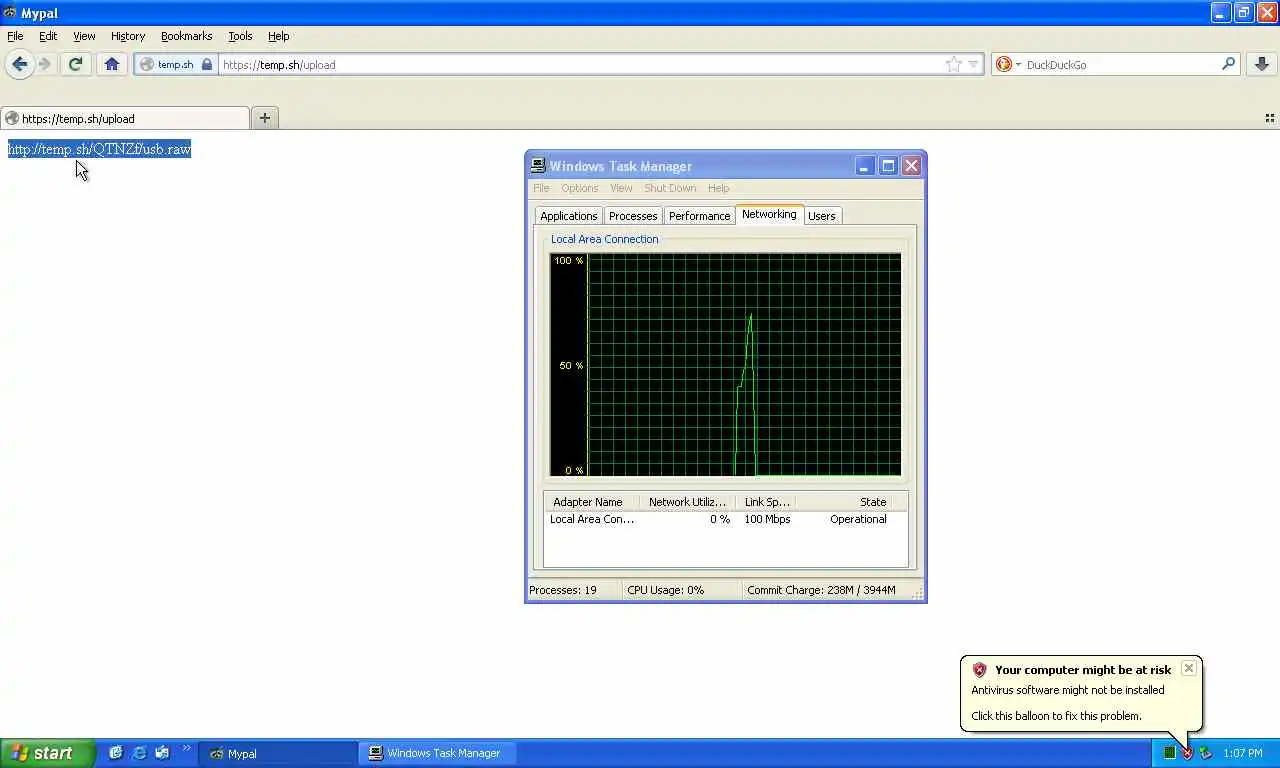Open Mypal Edit menu
This screenshot has height=768, width=1280.
48,36
